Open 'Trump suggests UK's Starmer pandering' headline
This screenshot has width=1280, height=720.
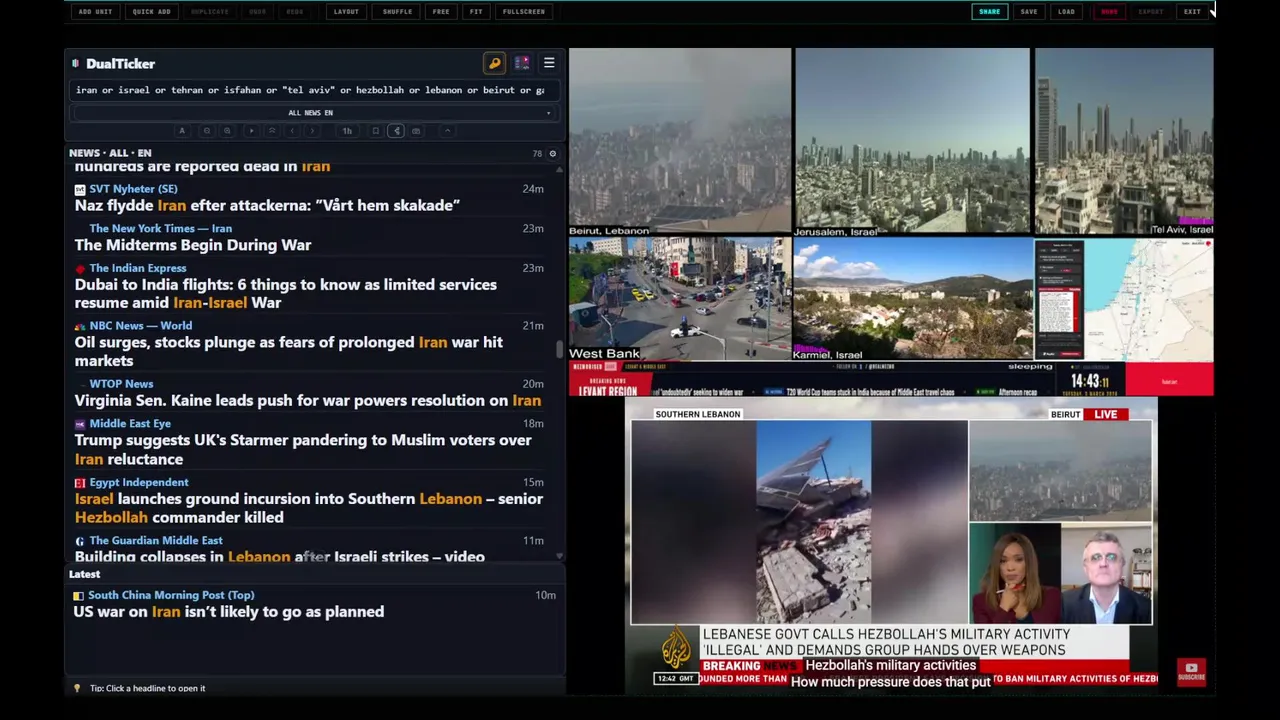pos(303,449)
